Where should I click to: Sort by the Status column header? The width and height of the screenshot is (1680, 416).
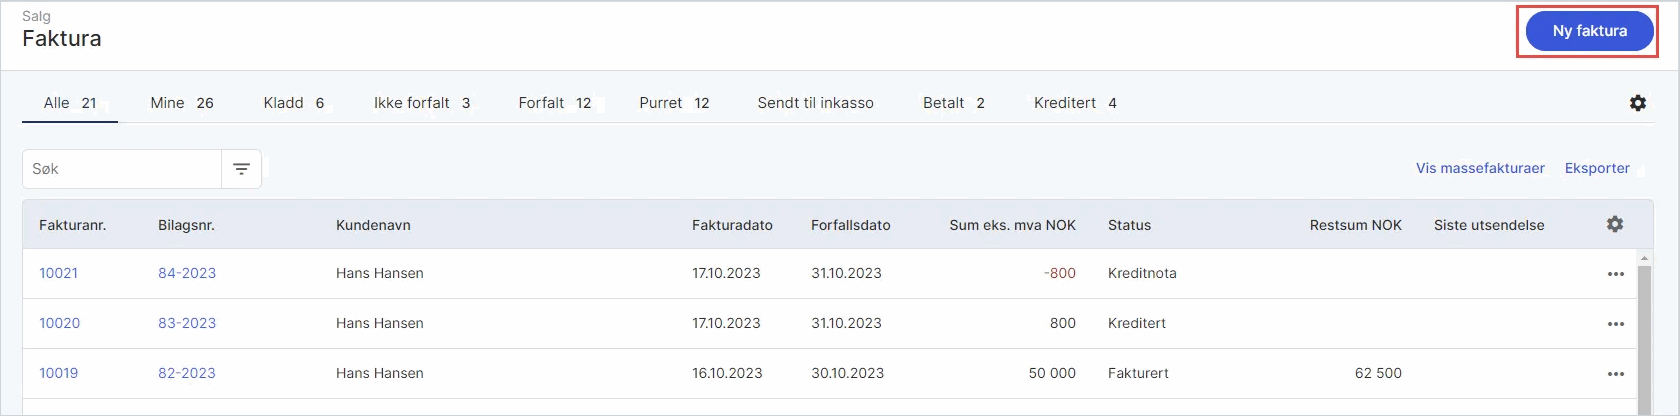pos(1129,225)
